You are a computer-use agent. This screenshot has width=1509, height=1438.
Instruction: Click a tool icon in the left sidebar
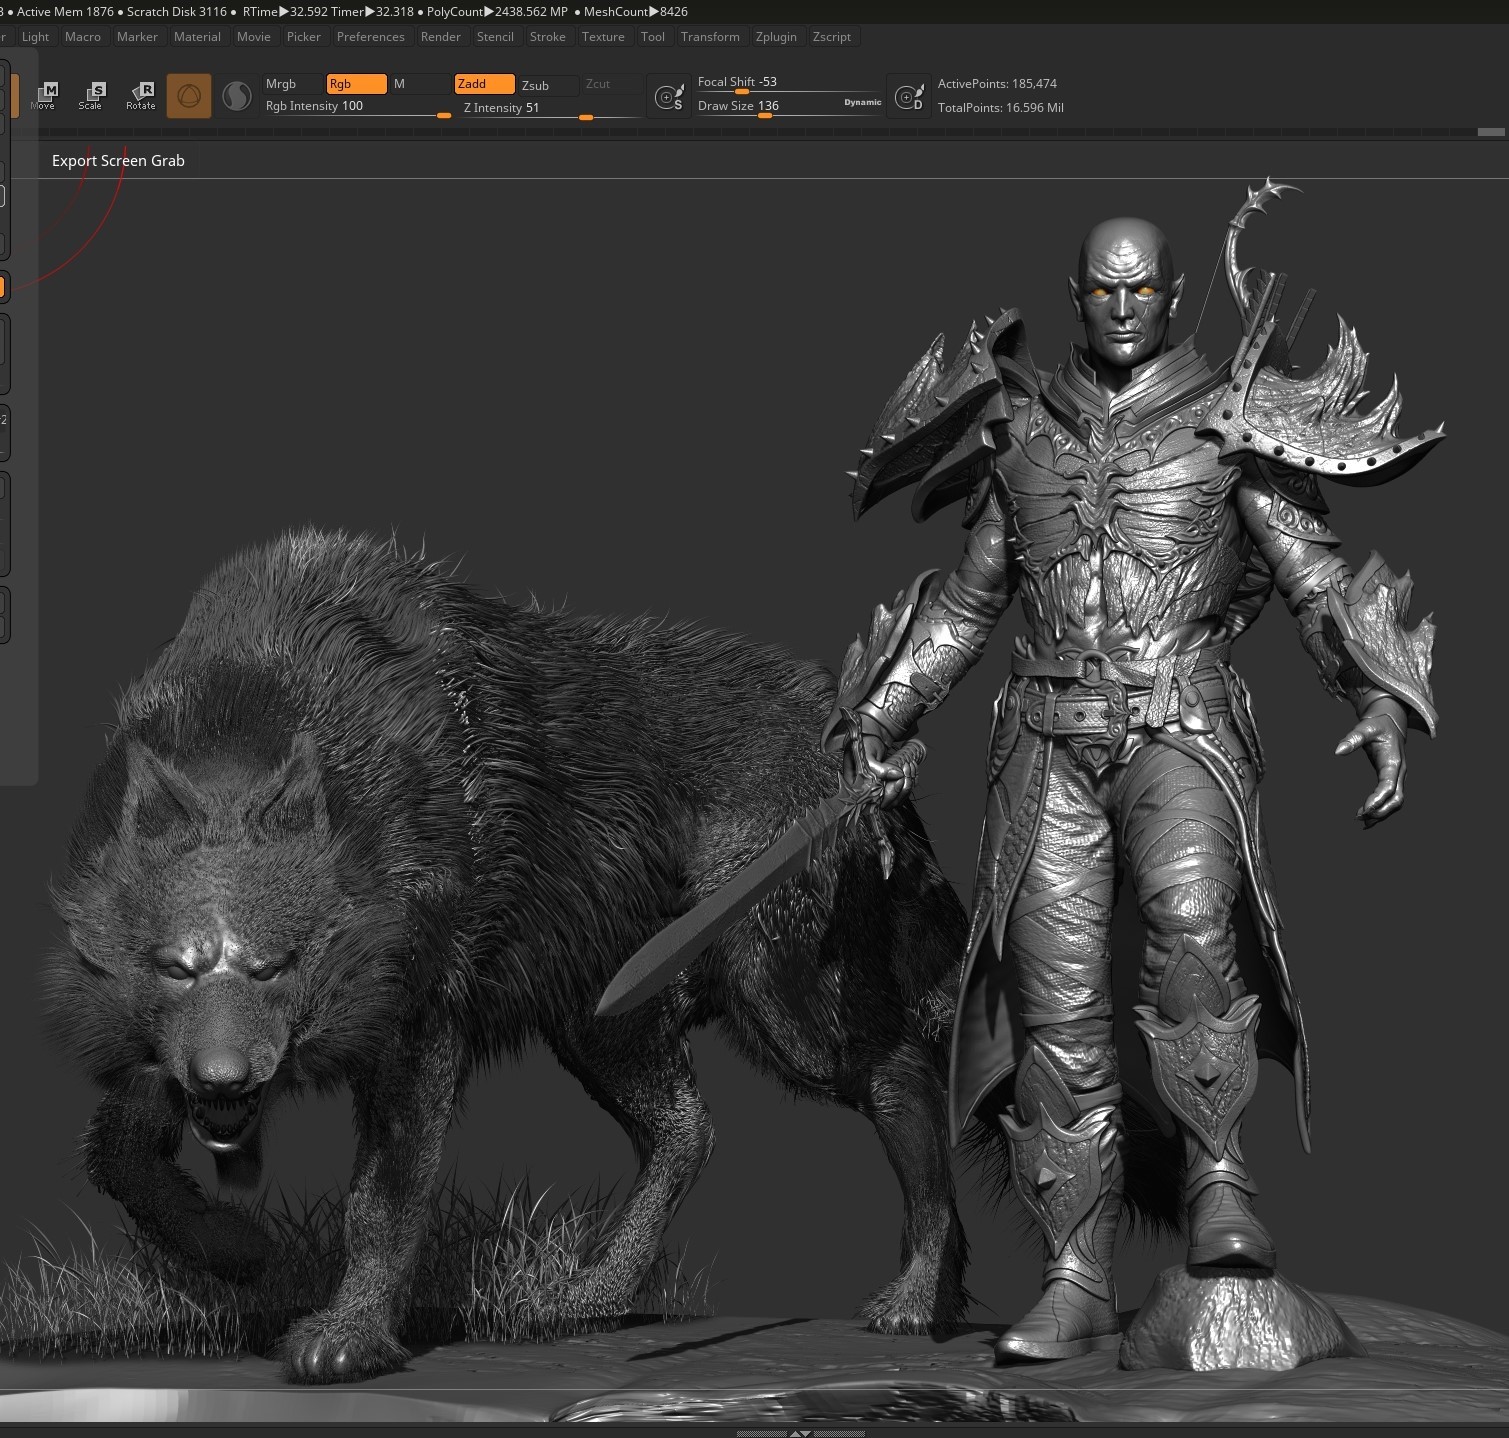[5, 287]
